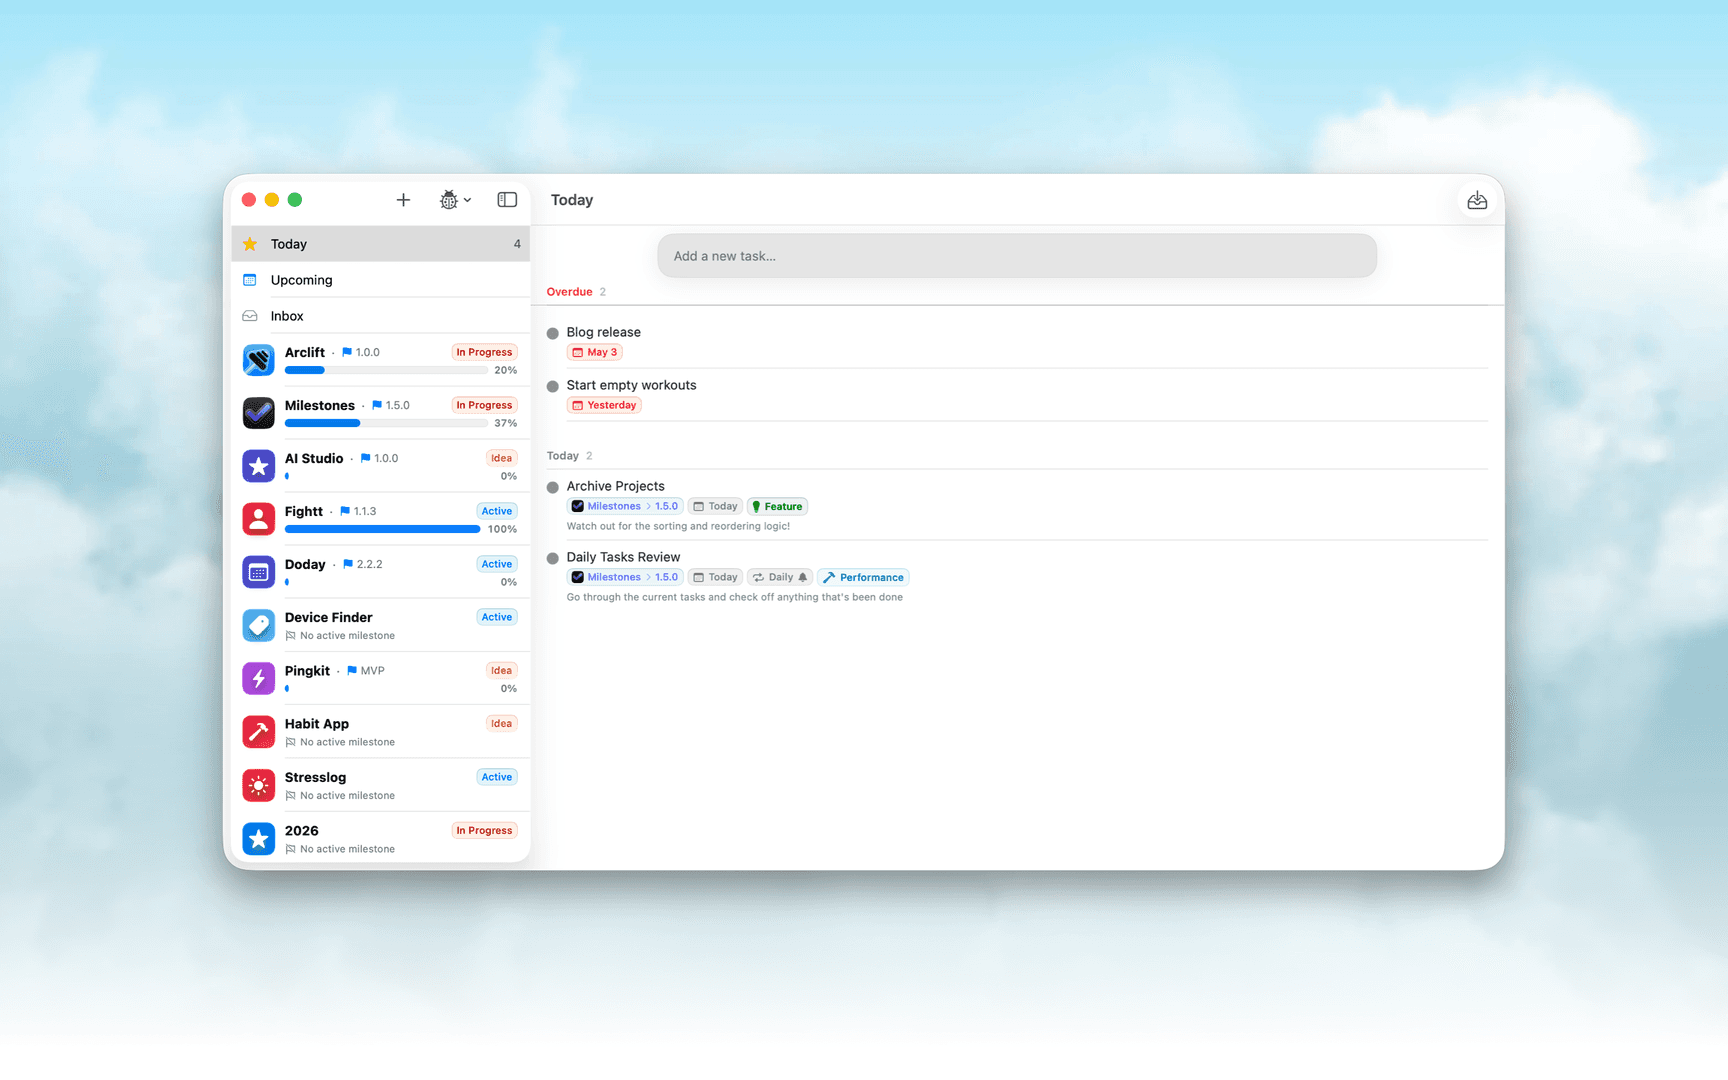Click the Overdue section header

pos(569,292)
